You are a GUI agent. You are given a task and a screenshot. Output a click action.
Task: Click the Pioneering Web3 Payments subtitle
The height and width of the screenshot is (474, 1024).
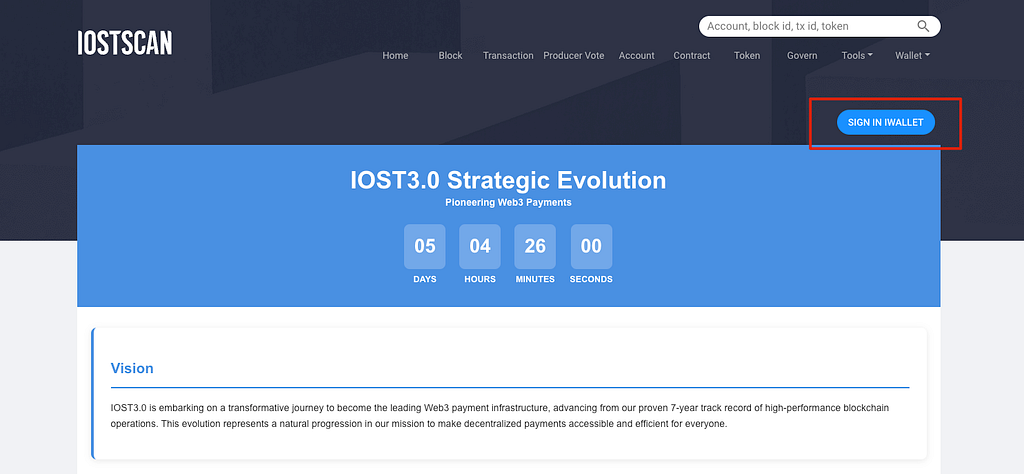coord(508,202)
